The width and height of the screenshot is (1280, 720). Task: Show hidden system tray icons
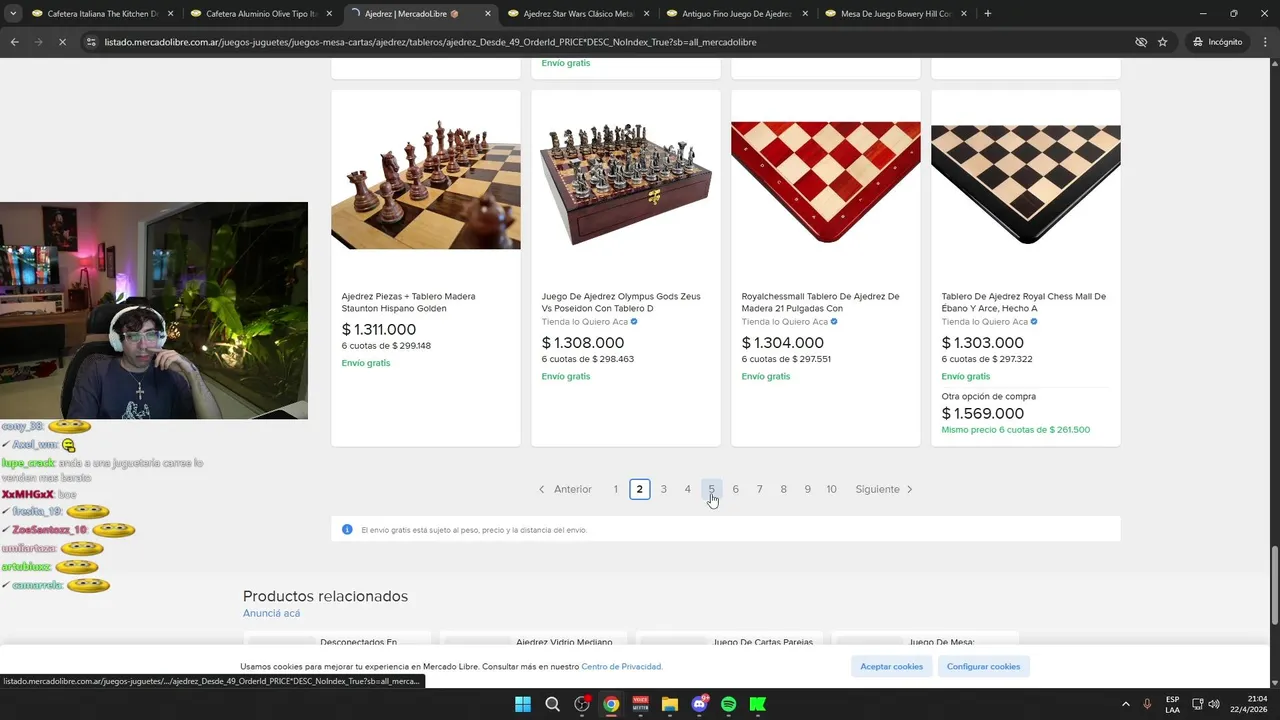1125,704
